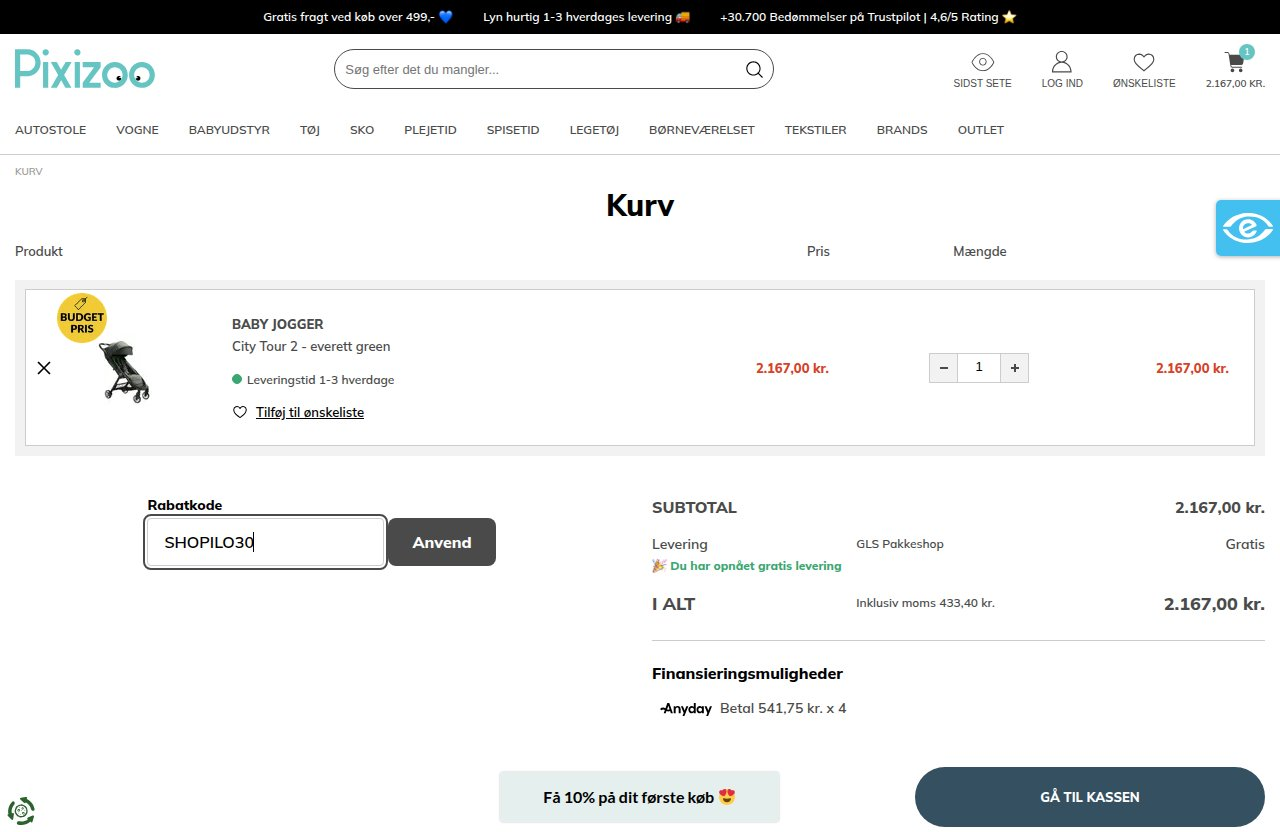1280x832 pixels.
Task: Increase quantity with plus button
Action: tap(1014, 368)
